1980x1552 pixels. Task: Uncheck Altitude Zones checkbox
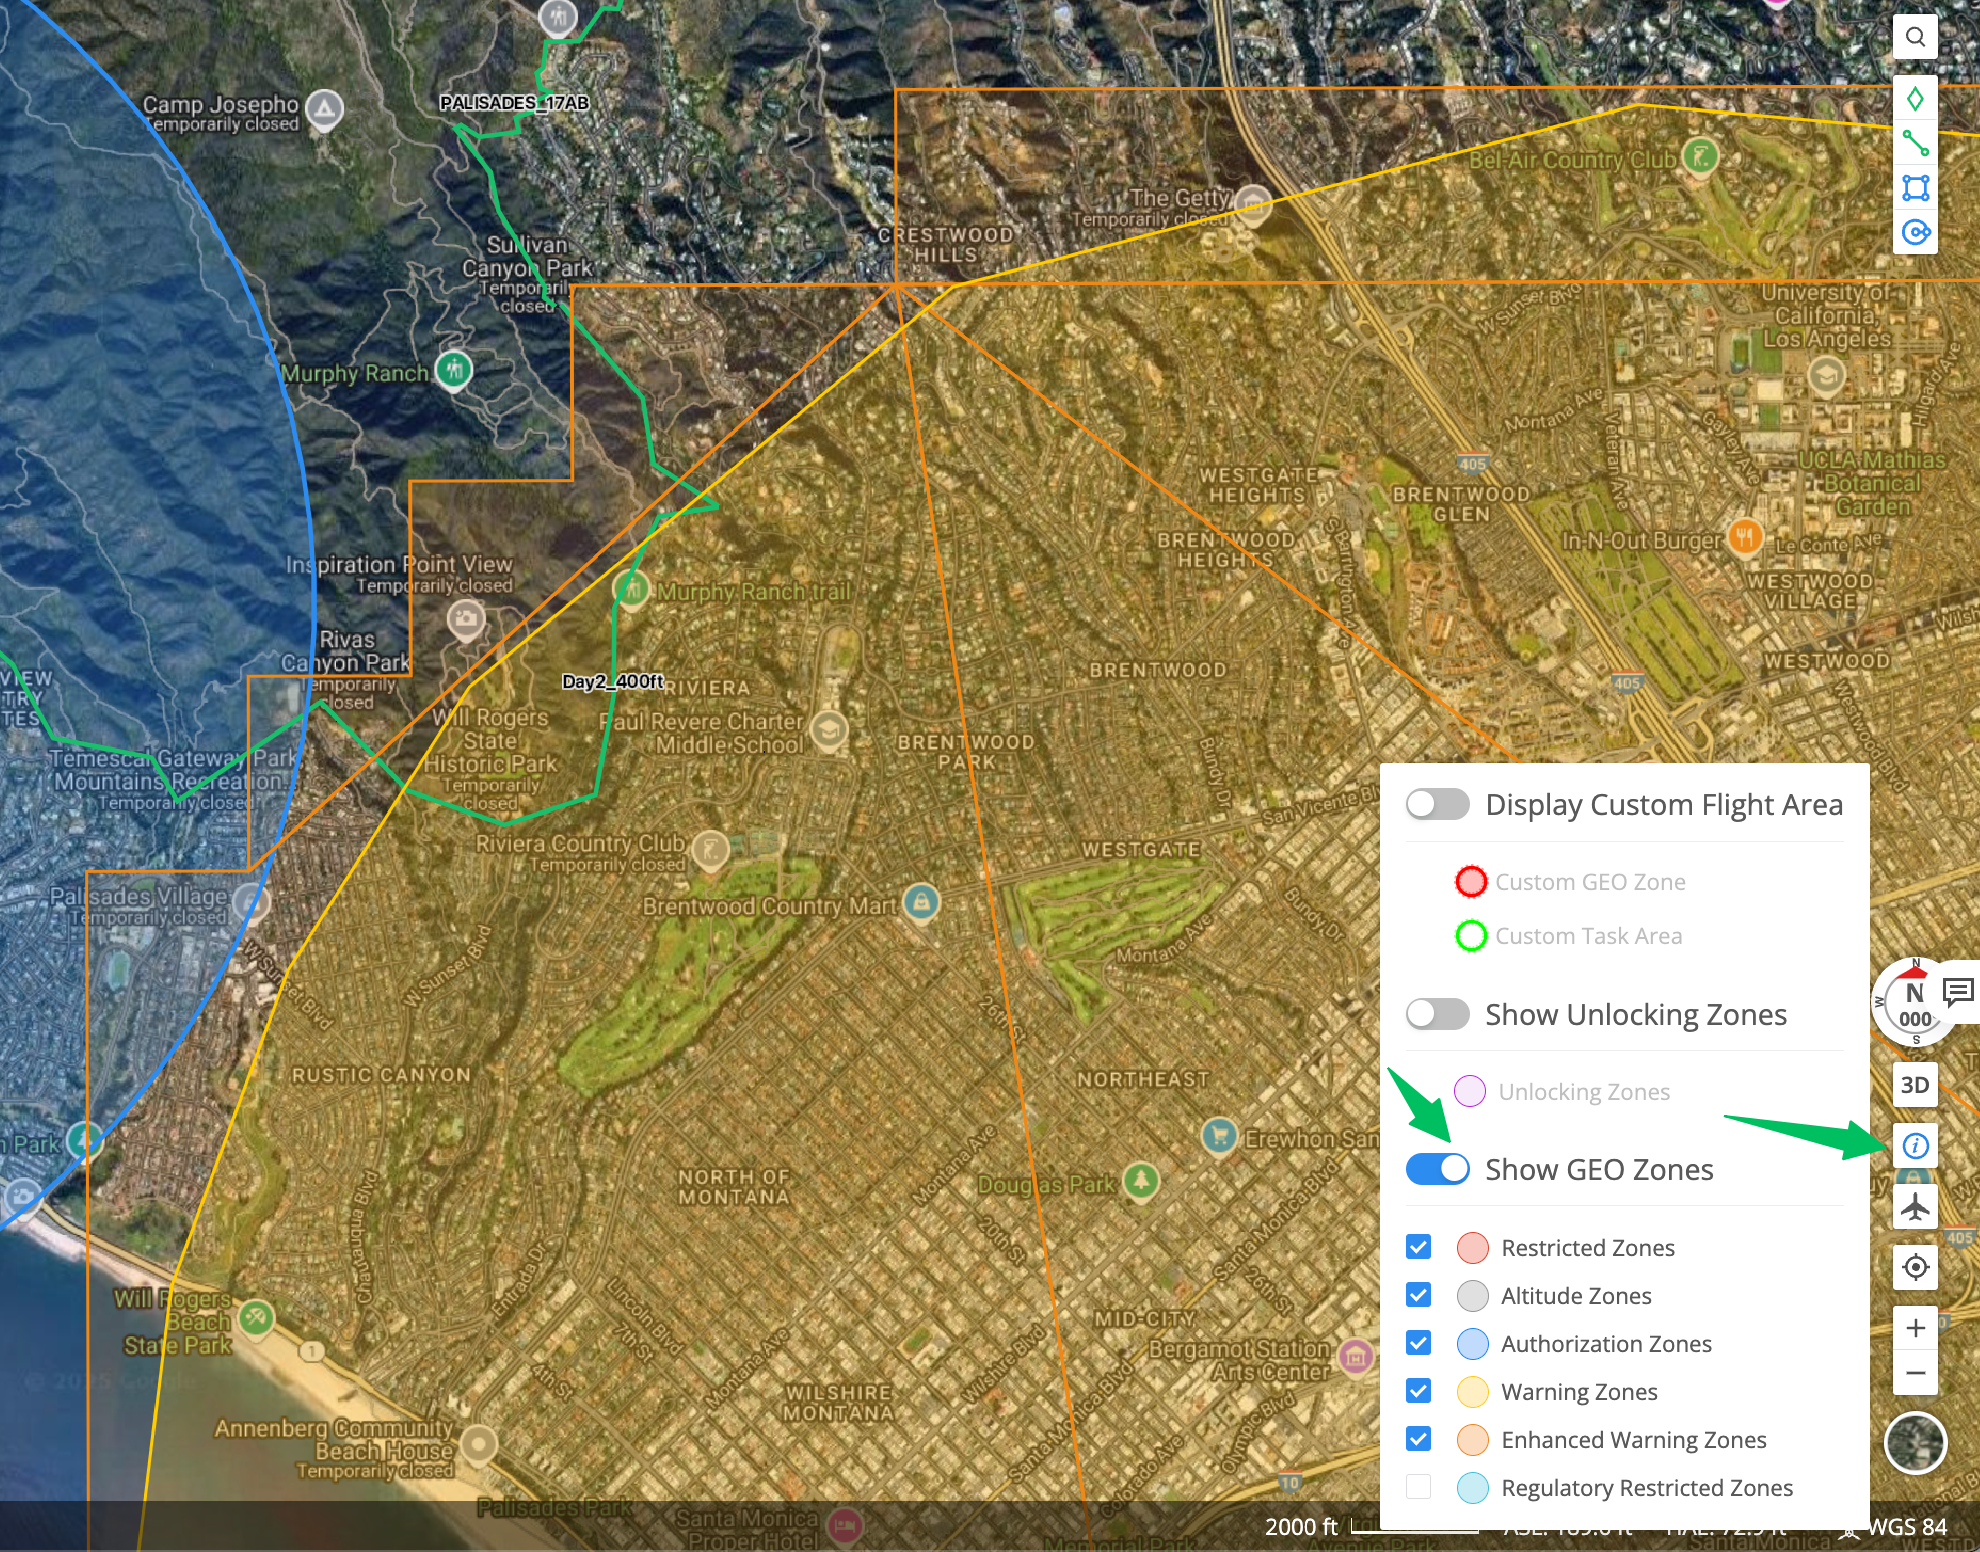pyautogui.click(x=1418, y=1295)
